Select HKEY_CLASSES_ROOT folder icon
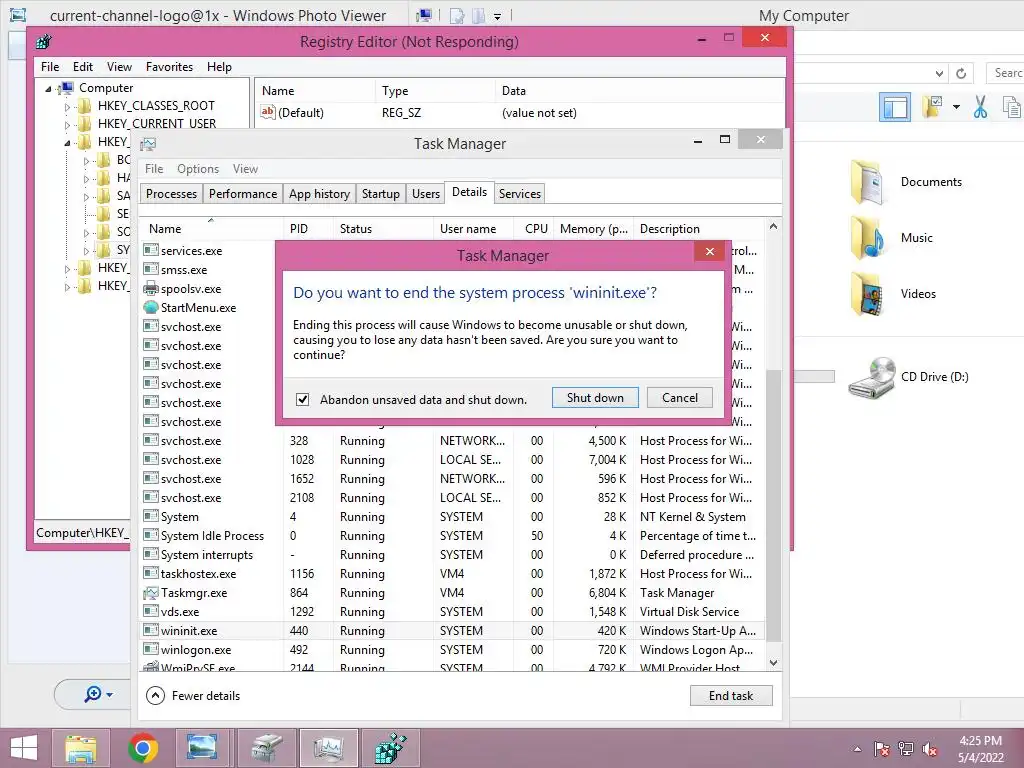 click(84, 106)
